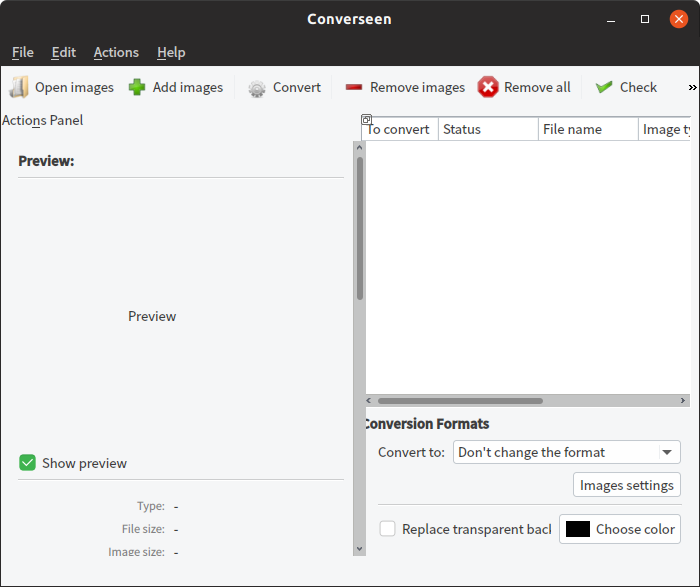Enable Replace transparent background checkbox
This screenshot has height=587, width=700.
click(387, 529)
